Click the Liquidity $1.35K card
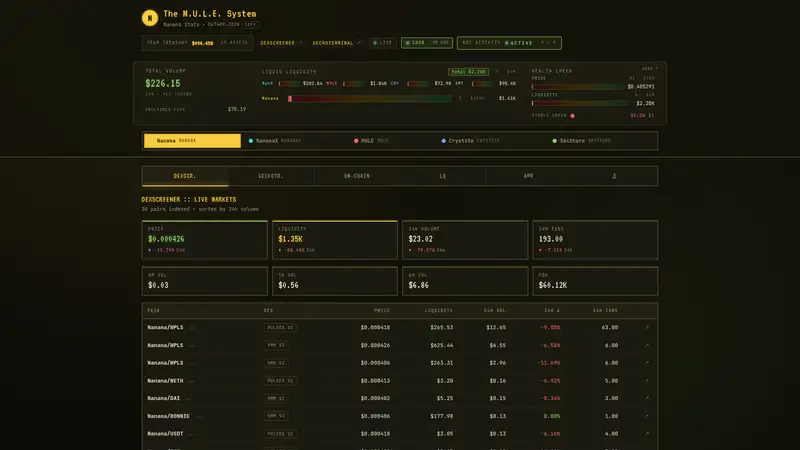 (335, 240)
